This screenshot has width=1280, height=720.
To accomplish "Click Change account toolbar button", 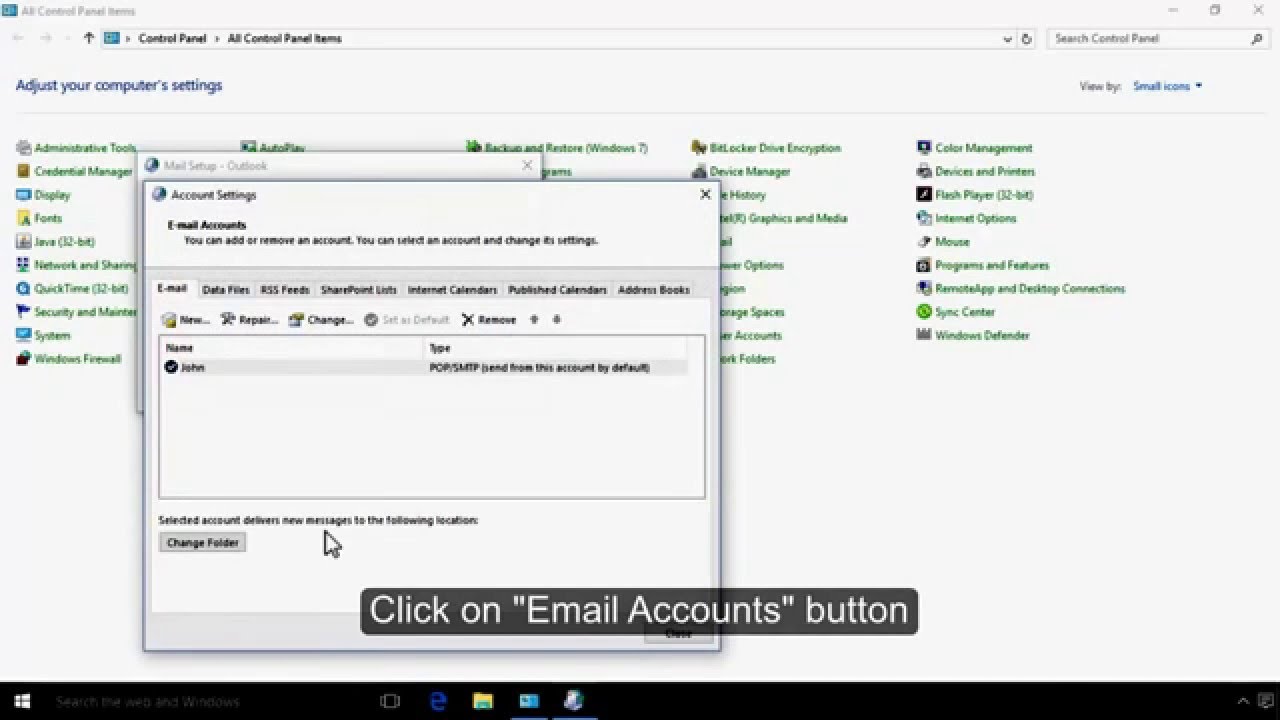I will [x=321, y=320].
